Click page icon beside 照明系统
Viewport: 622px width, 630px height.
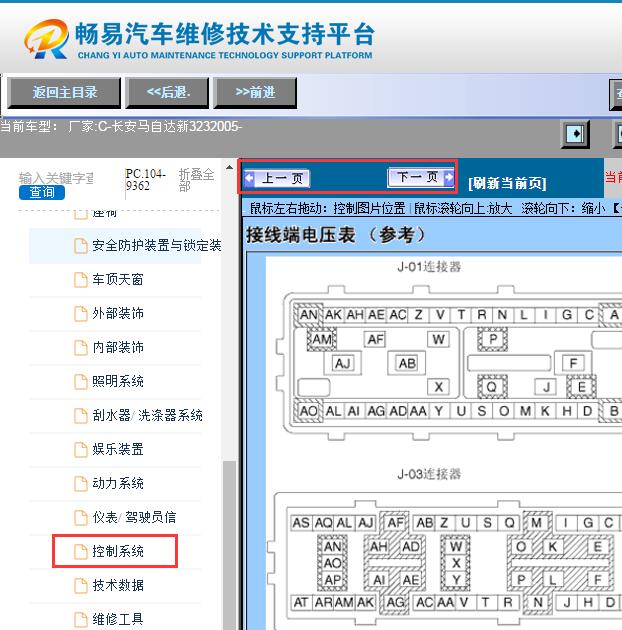click(81, 382)
